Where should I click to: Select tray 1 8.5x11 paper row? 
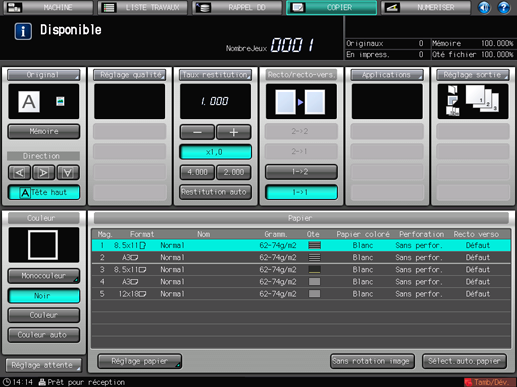(301, 245)
